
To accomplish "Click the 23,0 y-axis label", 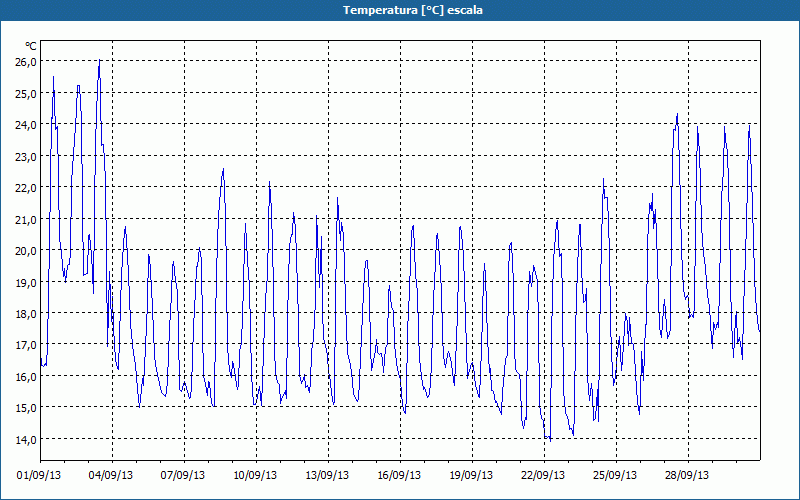I will point(26,157).
